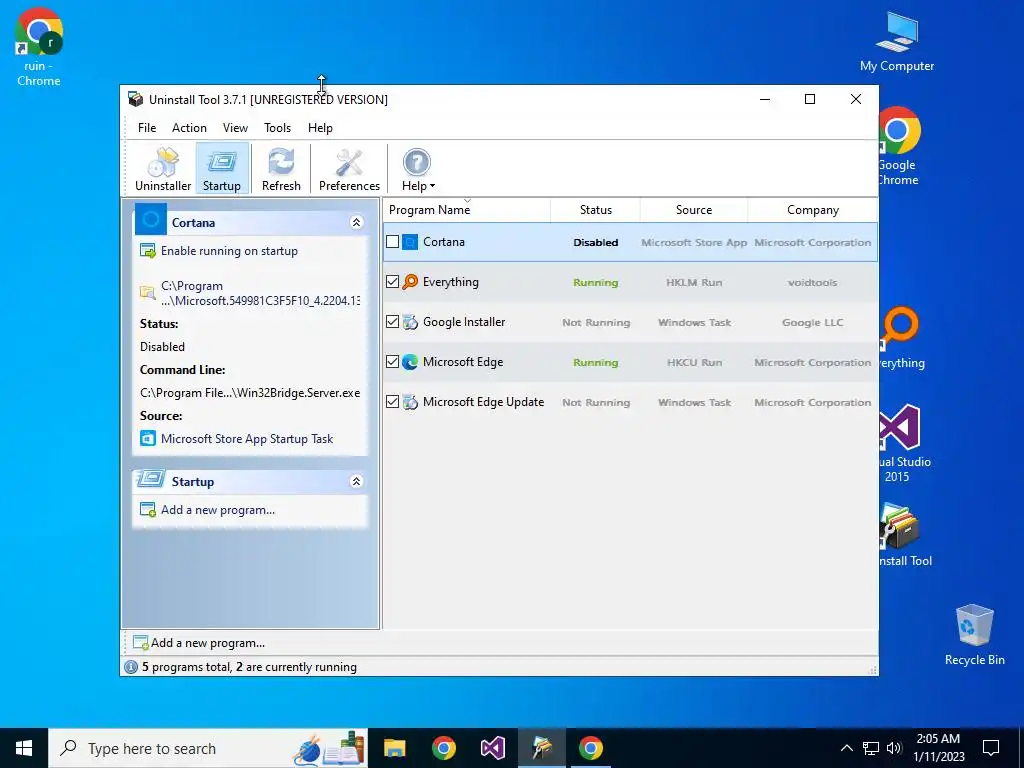Viewport: 1024px width, 768px height.
Task: Click the Everything magnifier icon in list
Action: pos(410,282)
